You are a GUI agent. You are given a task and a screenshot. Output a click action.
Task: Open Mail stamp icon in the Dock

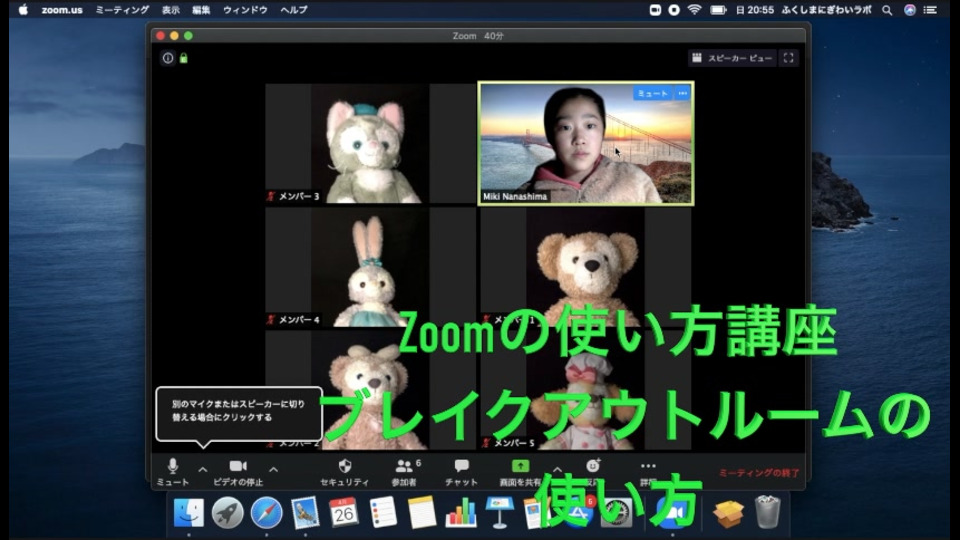click(305, 512)
